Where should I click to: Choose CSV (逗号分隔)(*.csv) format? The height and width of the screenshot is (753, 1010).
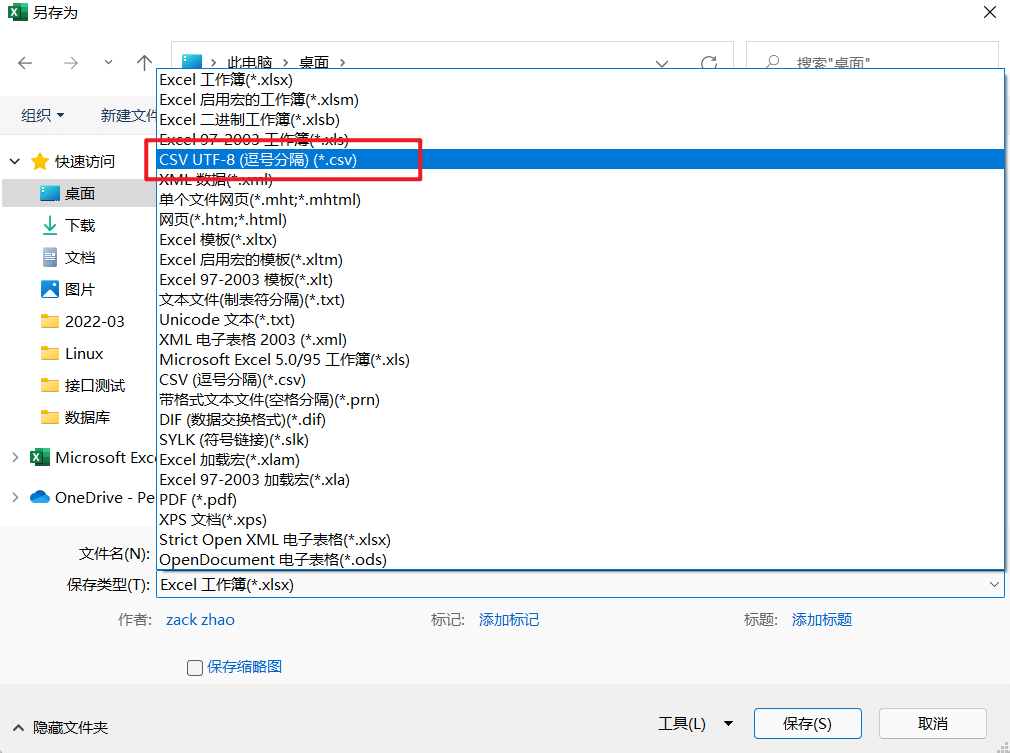coord(580,379)
